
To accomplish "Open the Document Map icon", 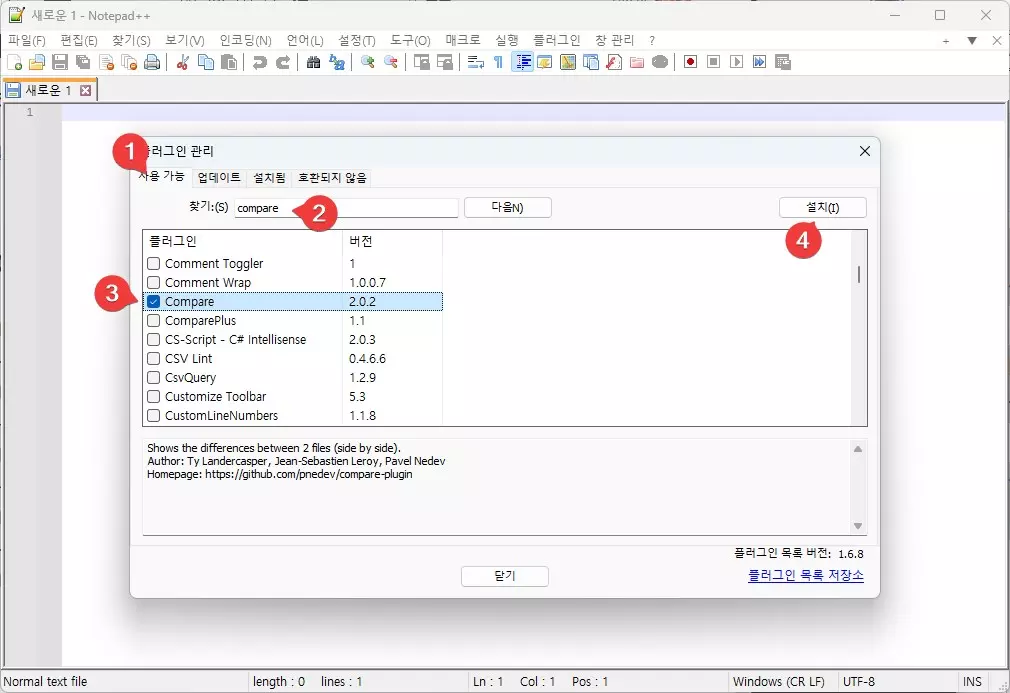I will click(567, 62).
